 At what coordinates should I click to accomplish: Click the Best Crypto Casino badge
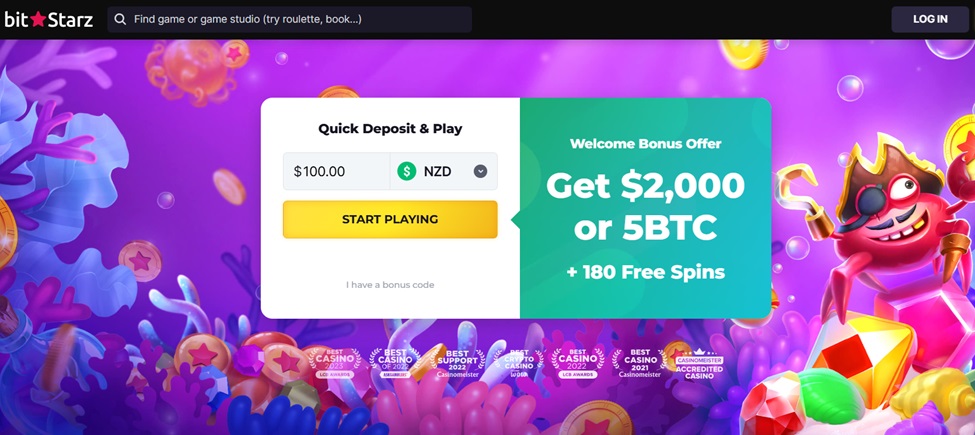[518, 362]
